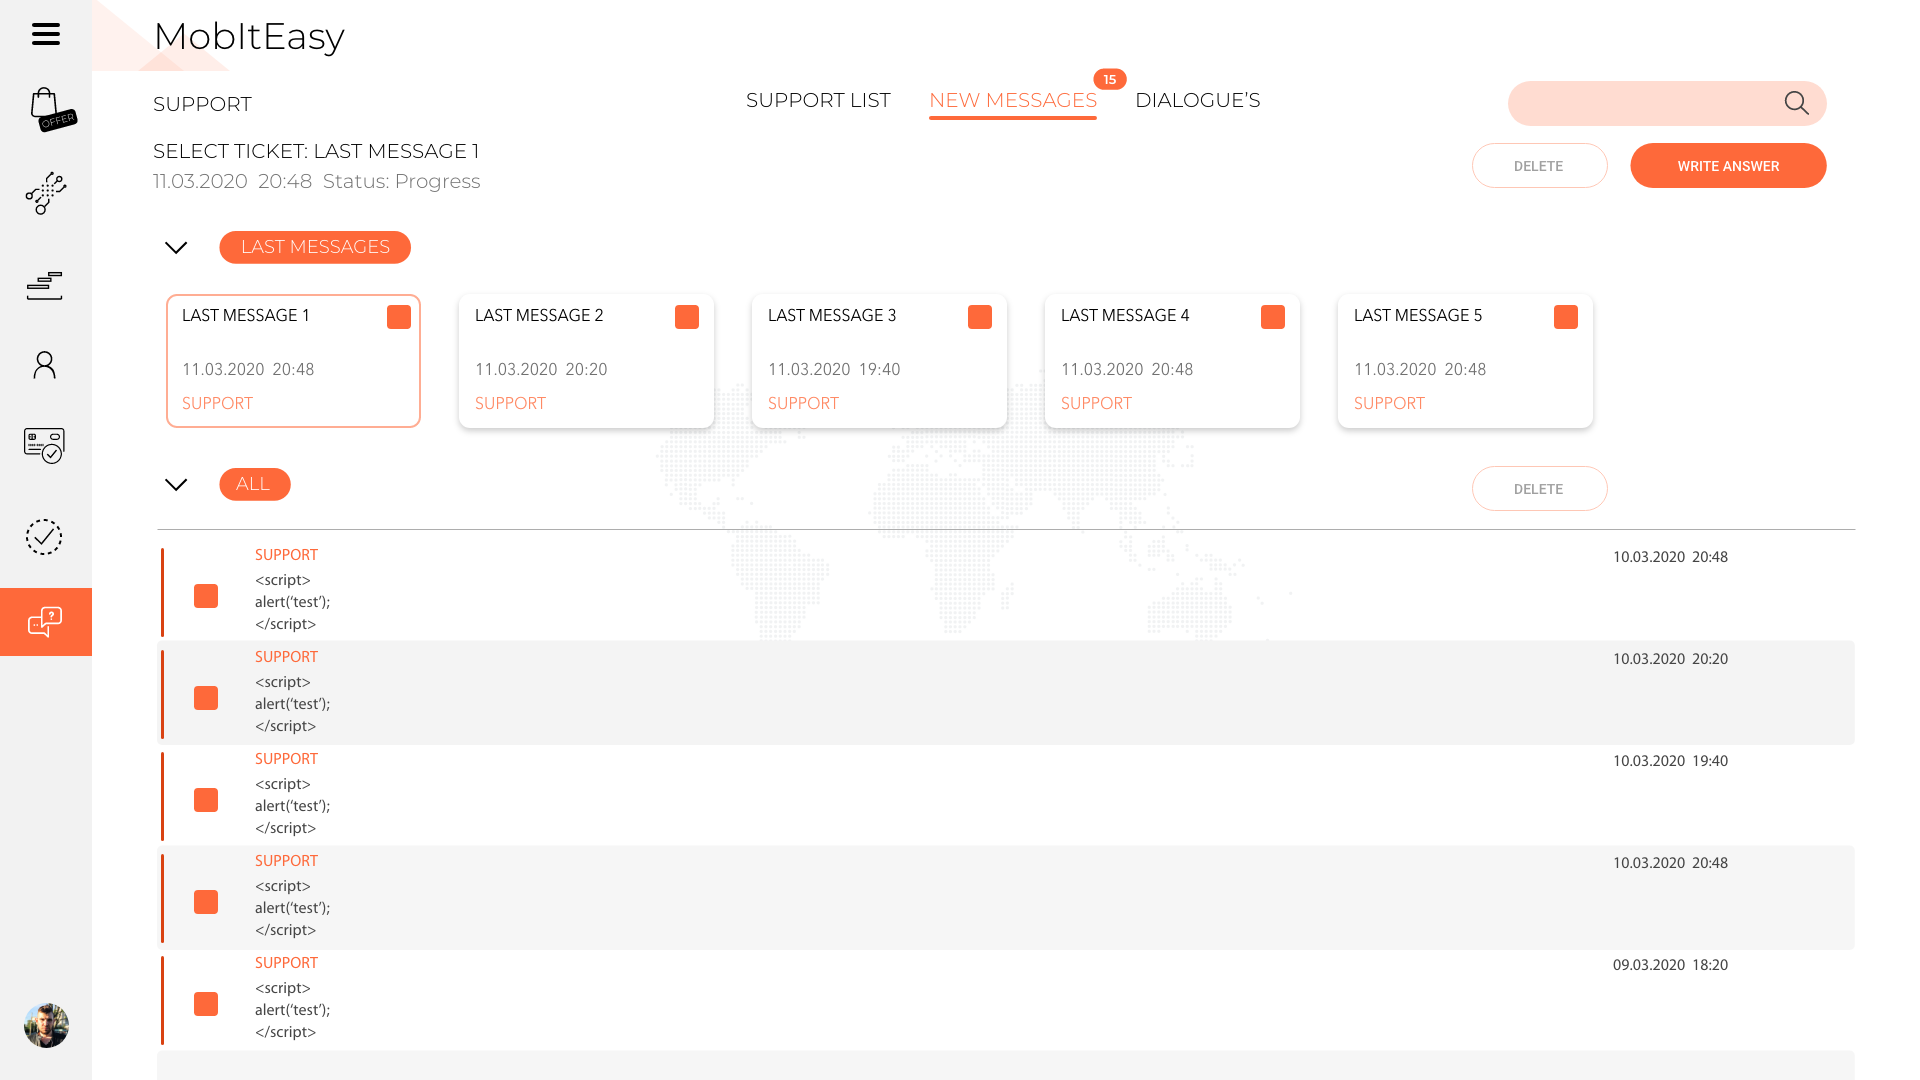This screenshot has width=1920, height=1080.
Task: Click the timestamp 10.03.2020 20:20
Action: 1670,659
